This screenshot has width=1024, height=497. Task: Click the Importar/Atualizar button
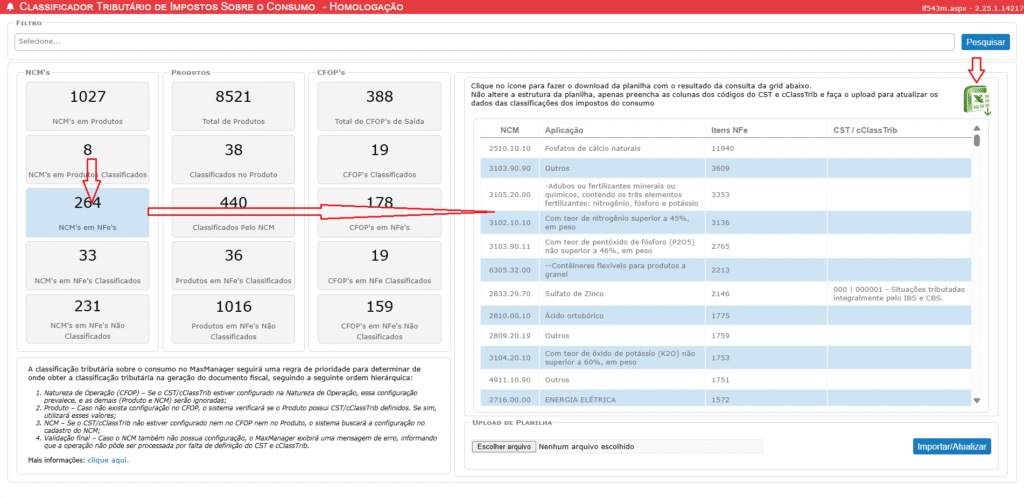tap(951, 446)
